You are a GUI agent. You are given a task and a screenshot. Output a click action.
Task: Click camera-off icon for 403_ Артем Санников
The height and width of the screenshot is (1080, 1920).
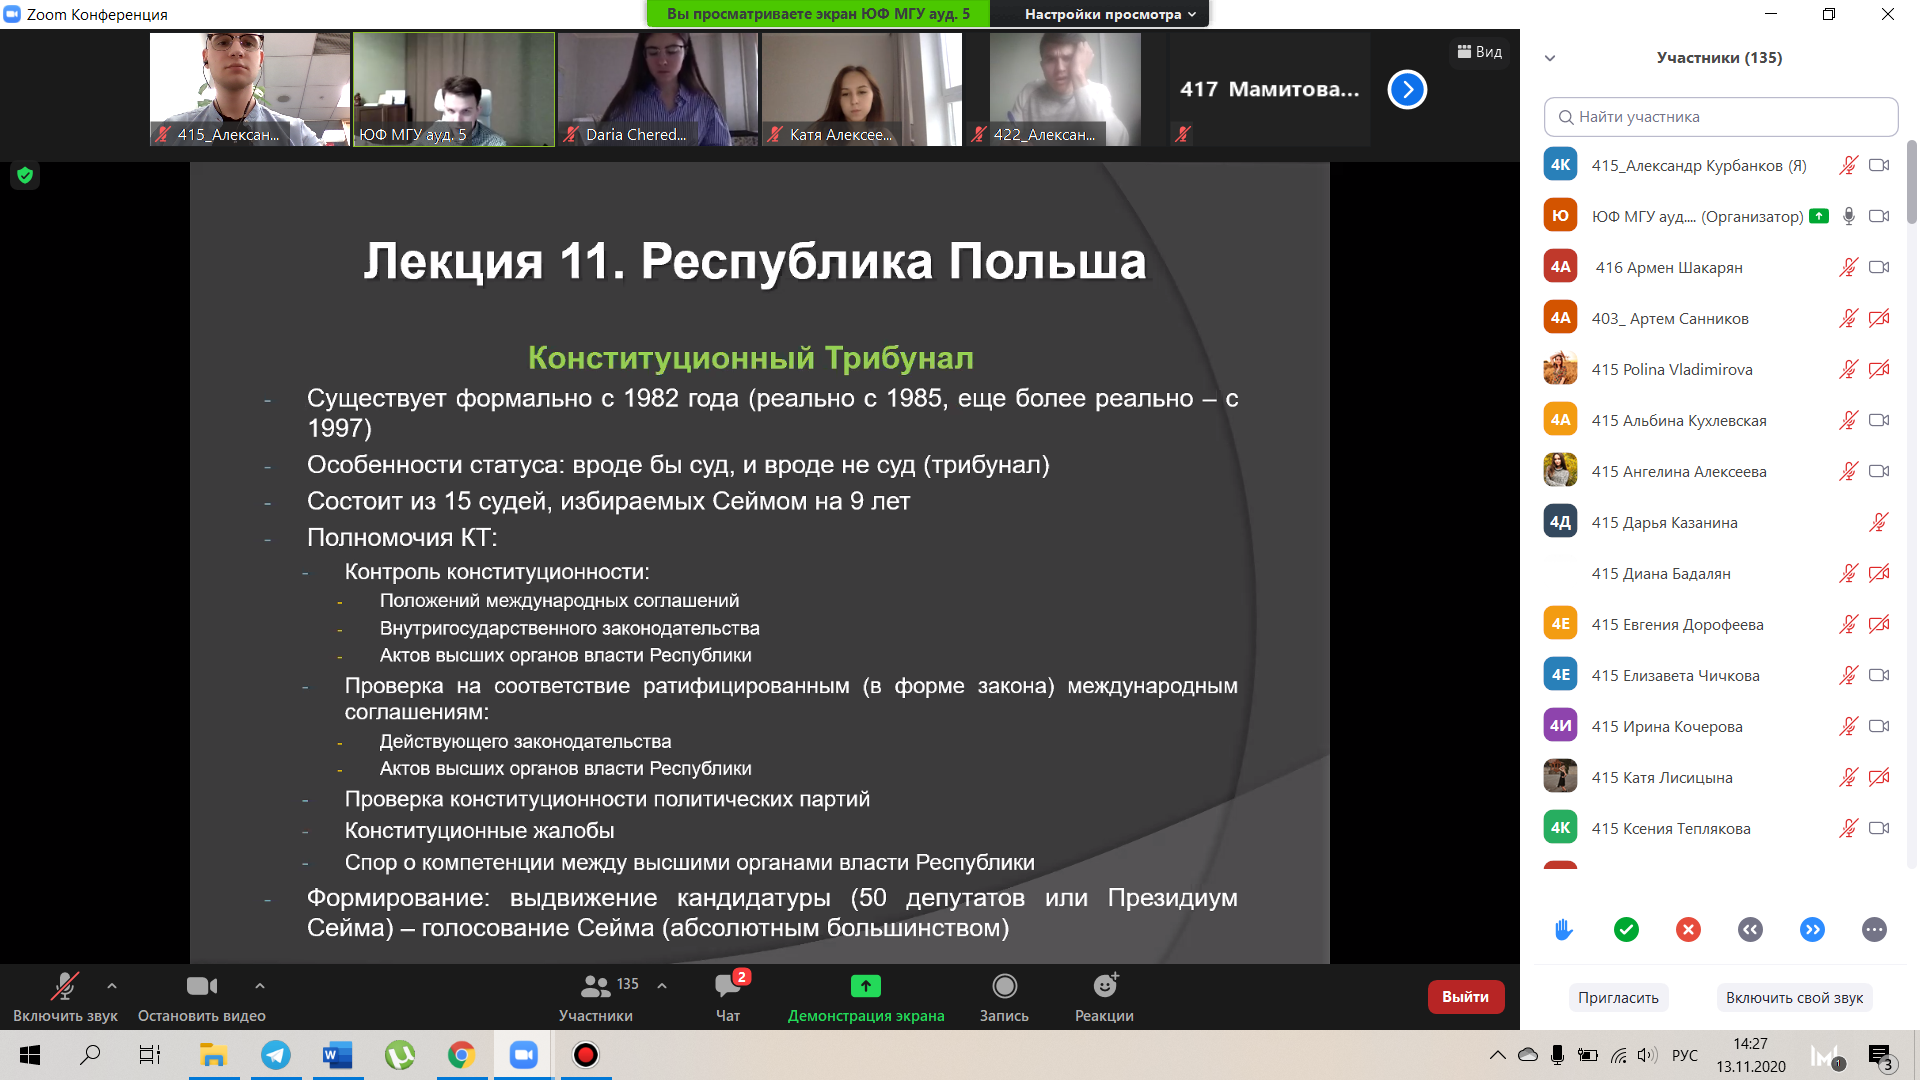(1879, 318)
